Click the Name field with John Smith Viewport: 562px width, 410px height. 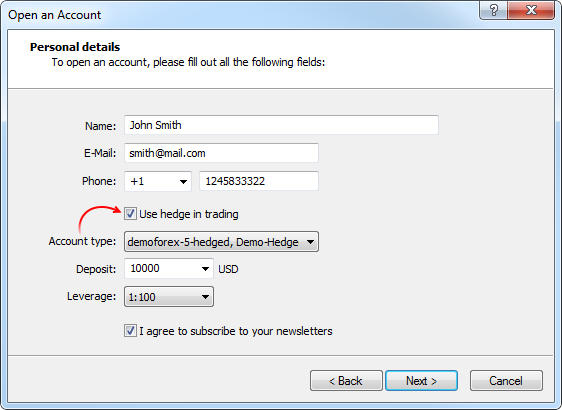coord(281,125)
